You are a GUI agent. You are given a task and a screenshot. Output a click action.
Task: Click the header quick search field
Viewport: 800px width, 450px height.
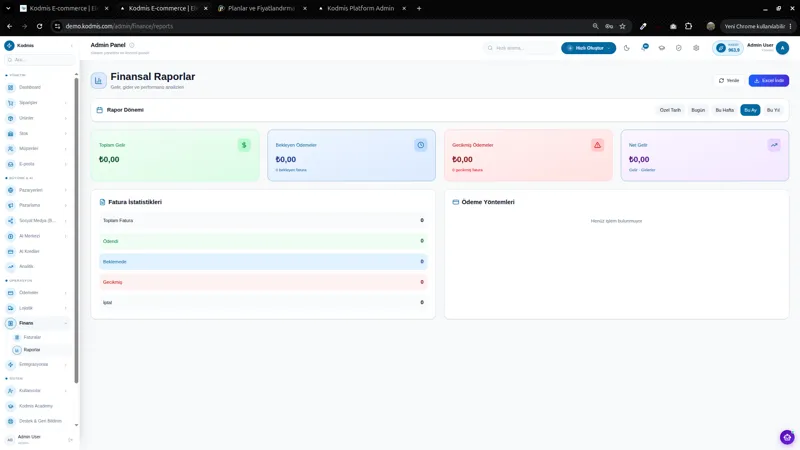[519, 48]
